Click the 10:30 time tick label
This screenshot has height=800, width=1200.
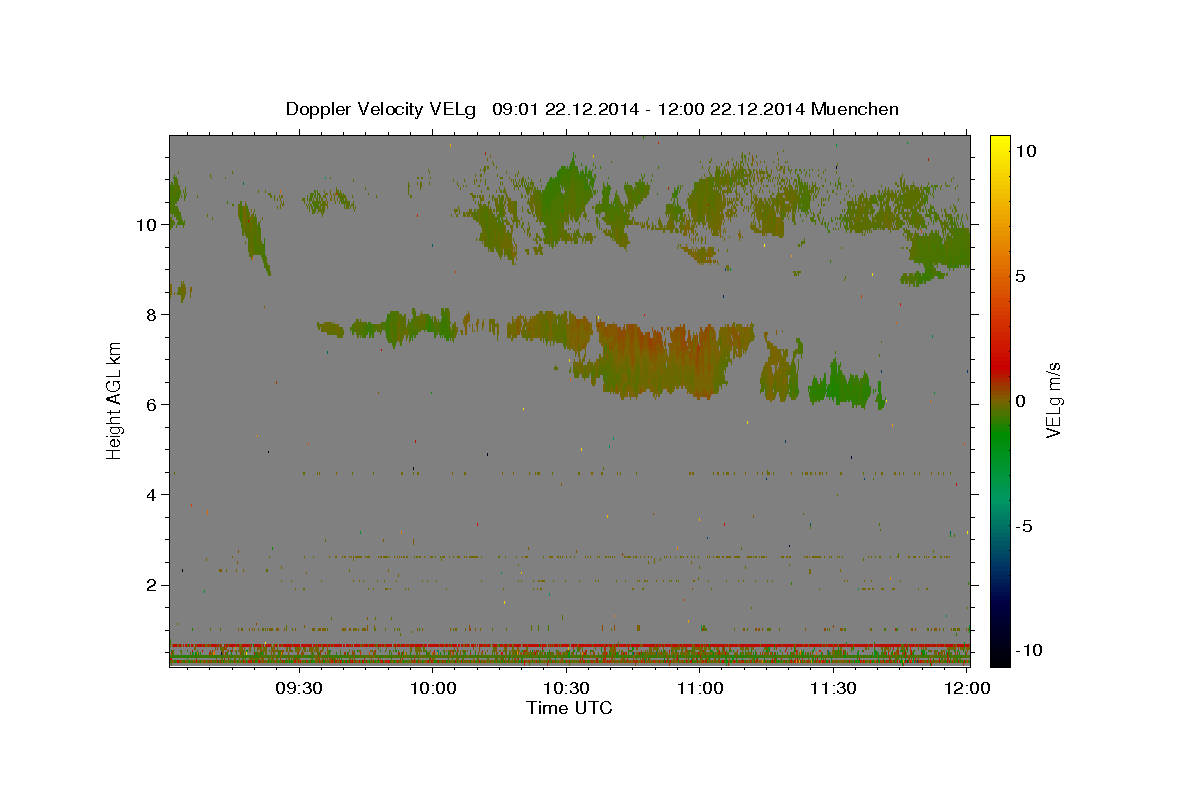pos(566,688)
